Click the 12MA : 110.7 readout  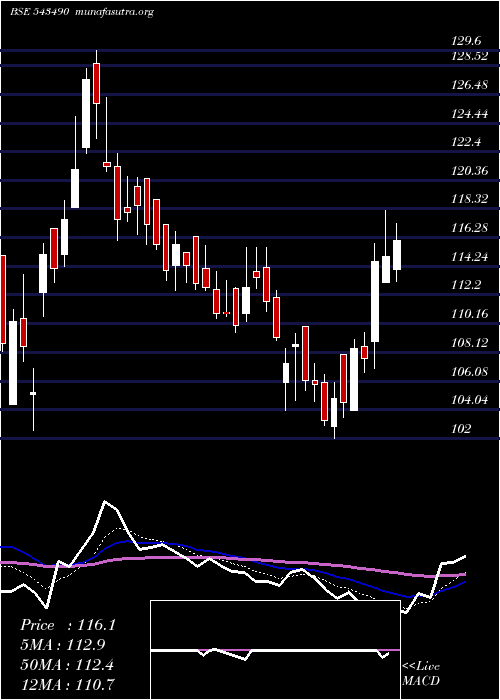tap(67, 683)
